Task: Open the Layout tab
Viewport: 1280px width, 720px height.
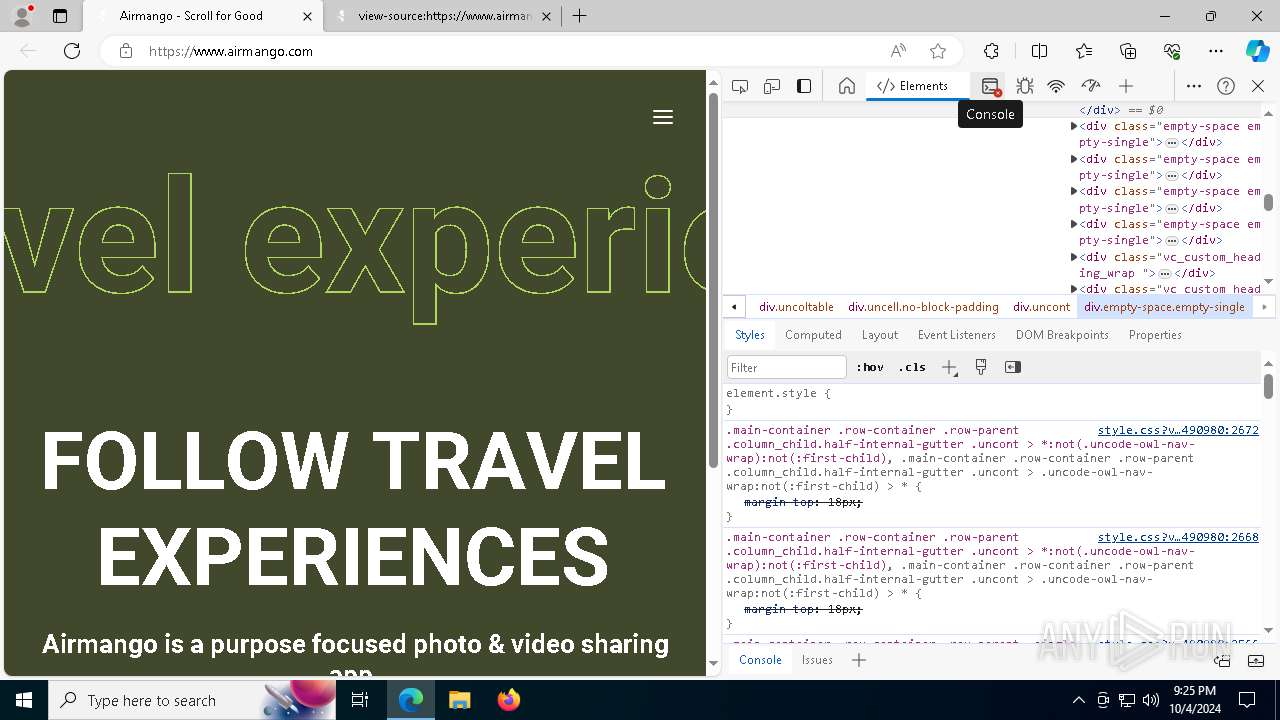Action: (880, 335)
